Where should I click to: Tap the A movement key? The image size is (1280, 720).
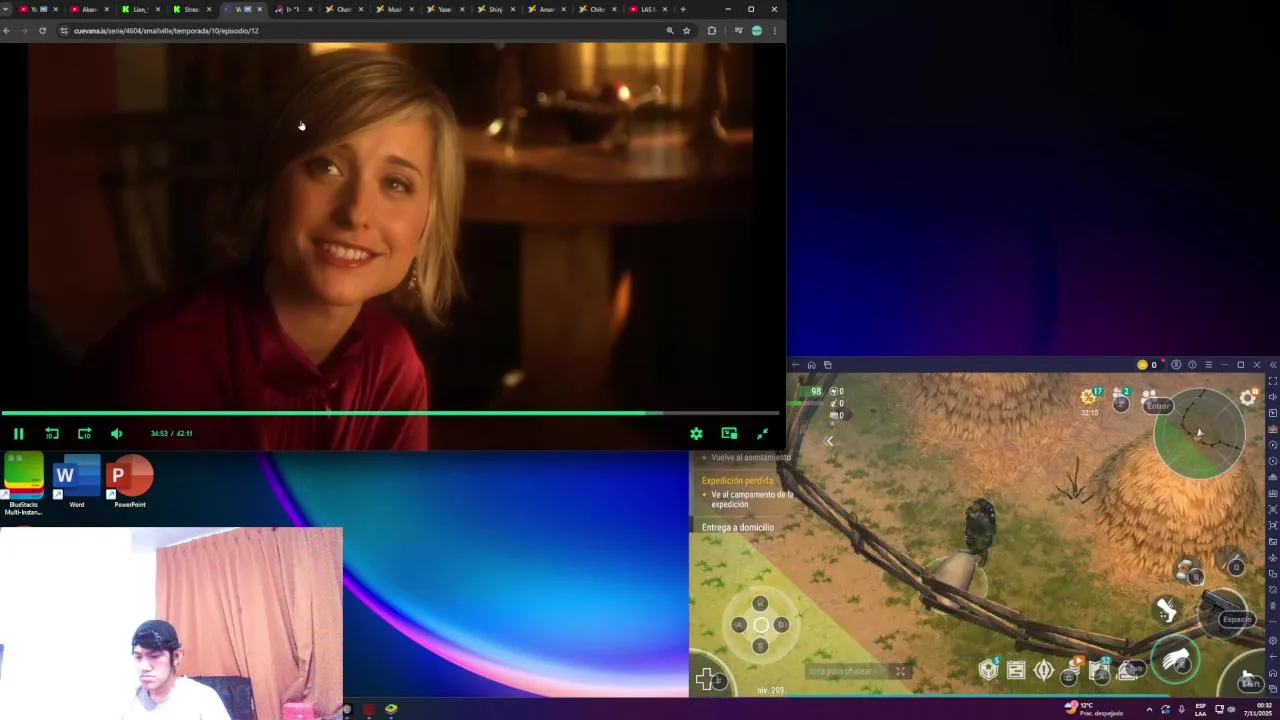[739, 625]
